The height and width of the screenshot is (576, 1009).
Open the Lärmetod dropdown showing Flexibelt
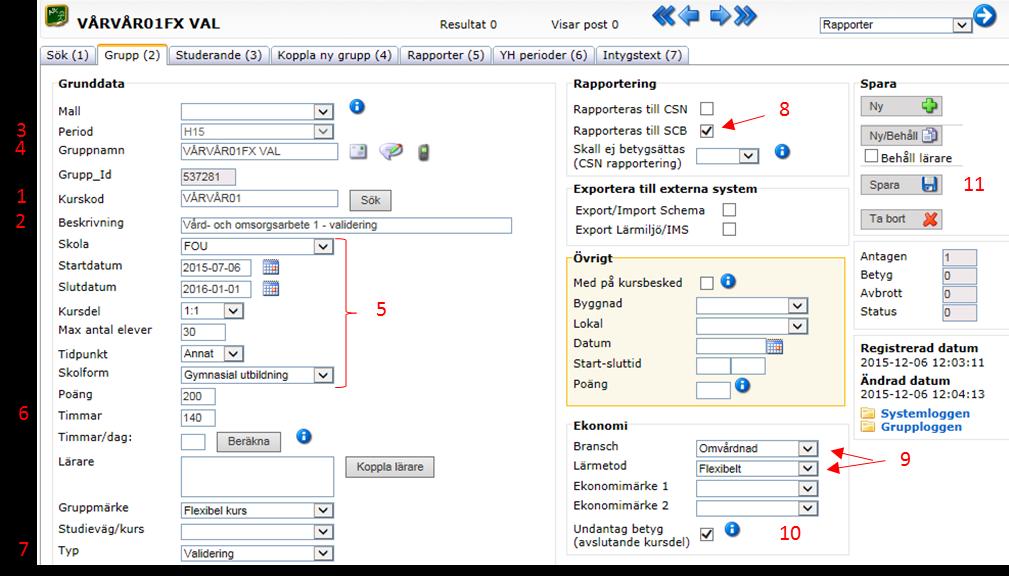point(757,469)
